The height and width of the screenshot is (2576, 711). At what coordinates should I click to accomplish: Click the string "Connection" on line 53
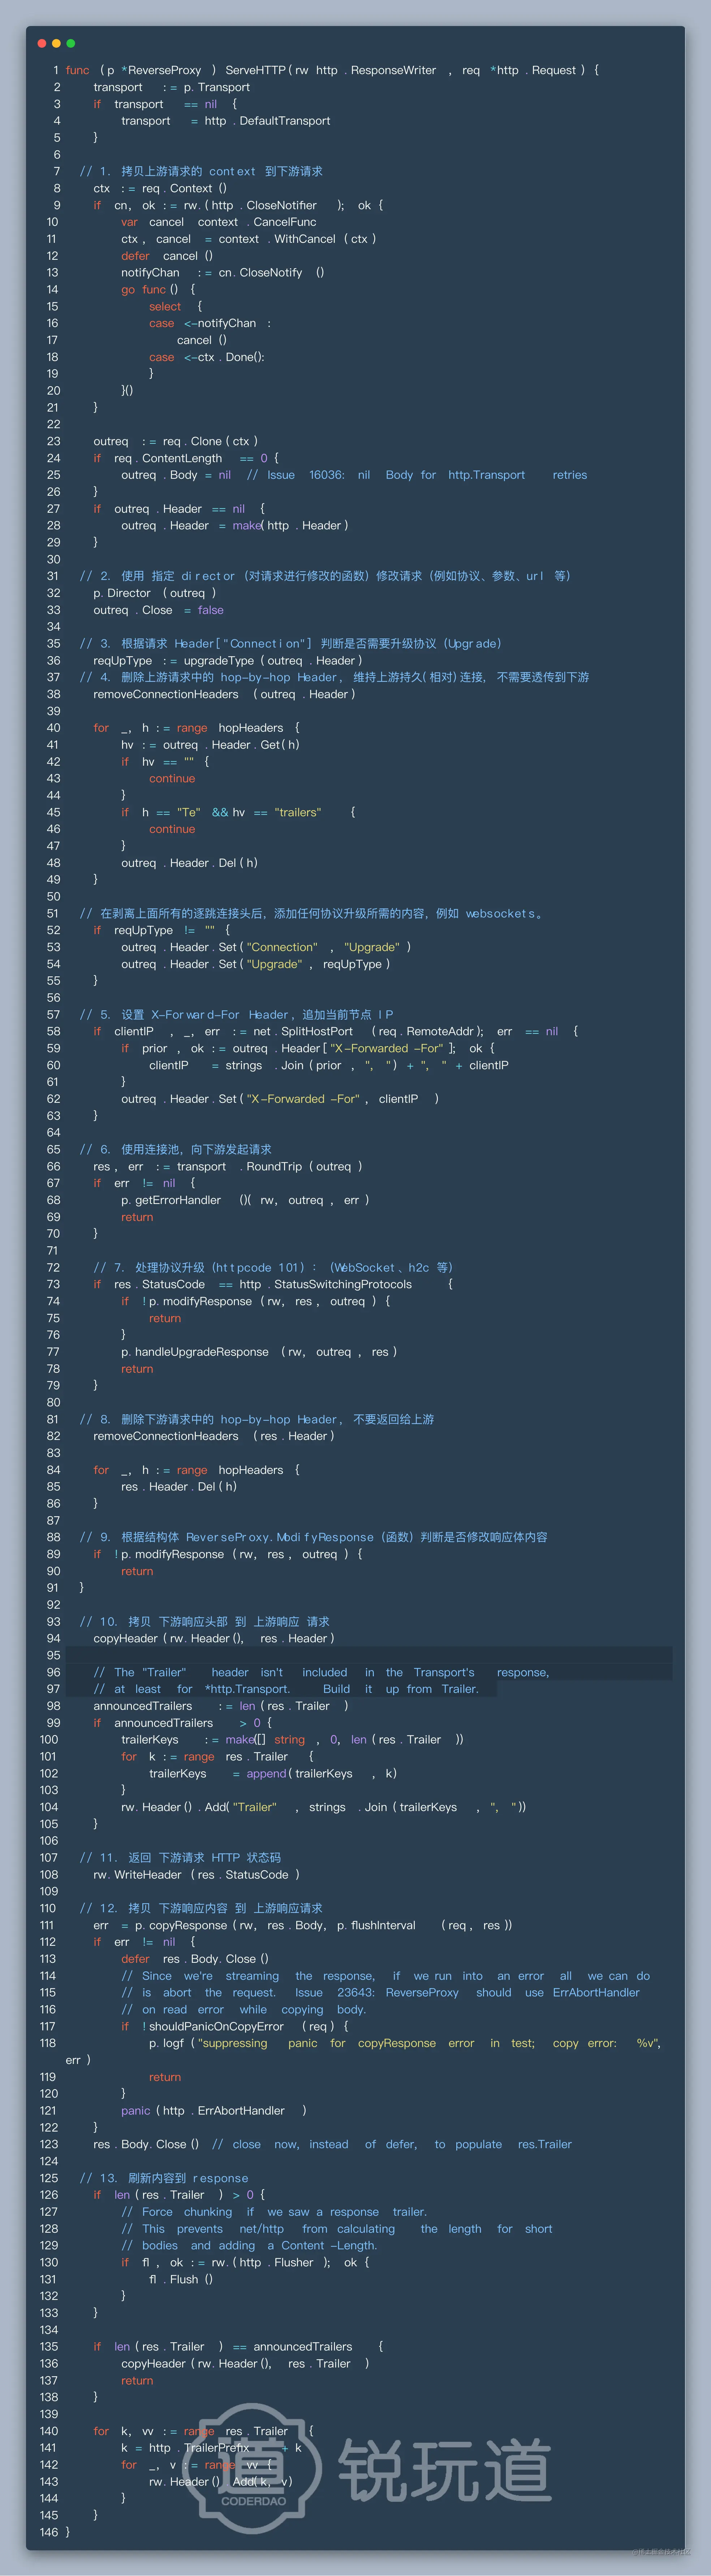tap(282, 947)
